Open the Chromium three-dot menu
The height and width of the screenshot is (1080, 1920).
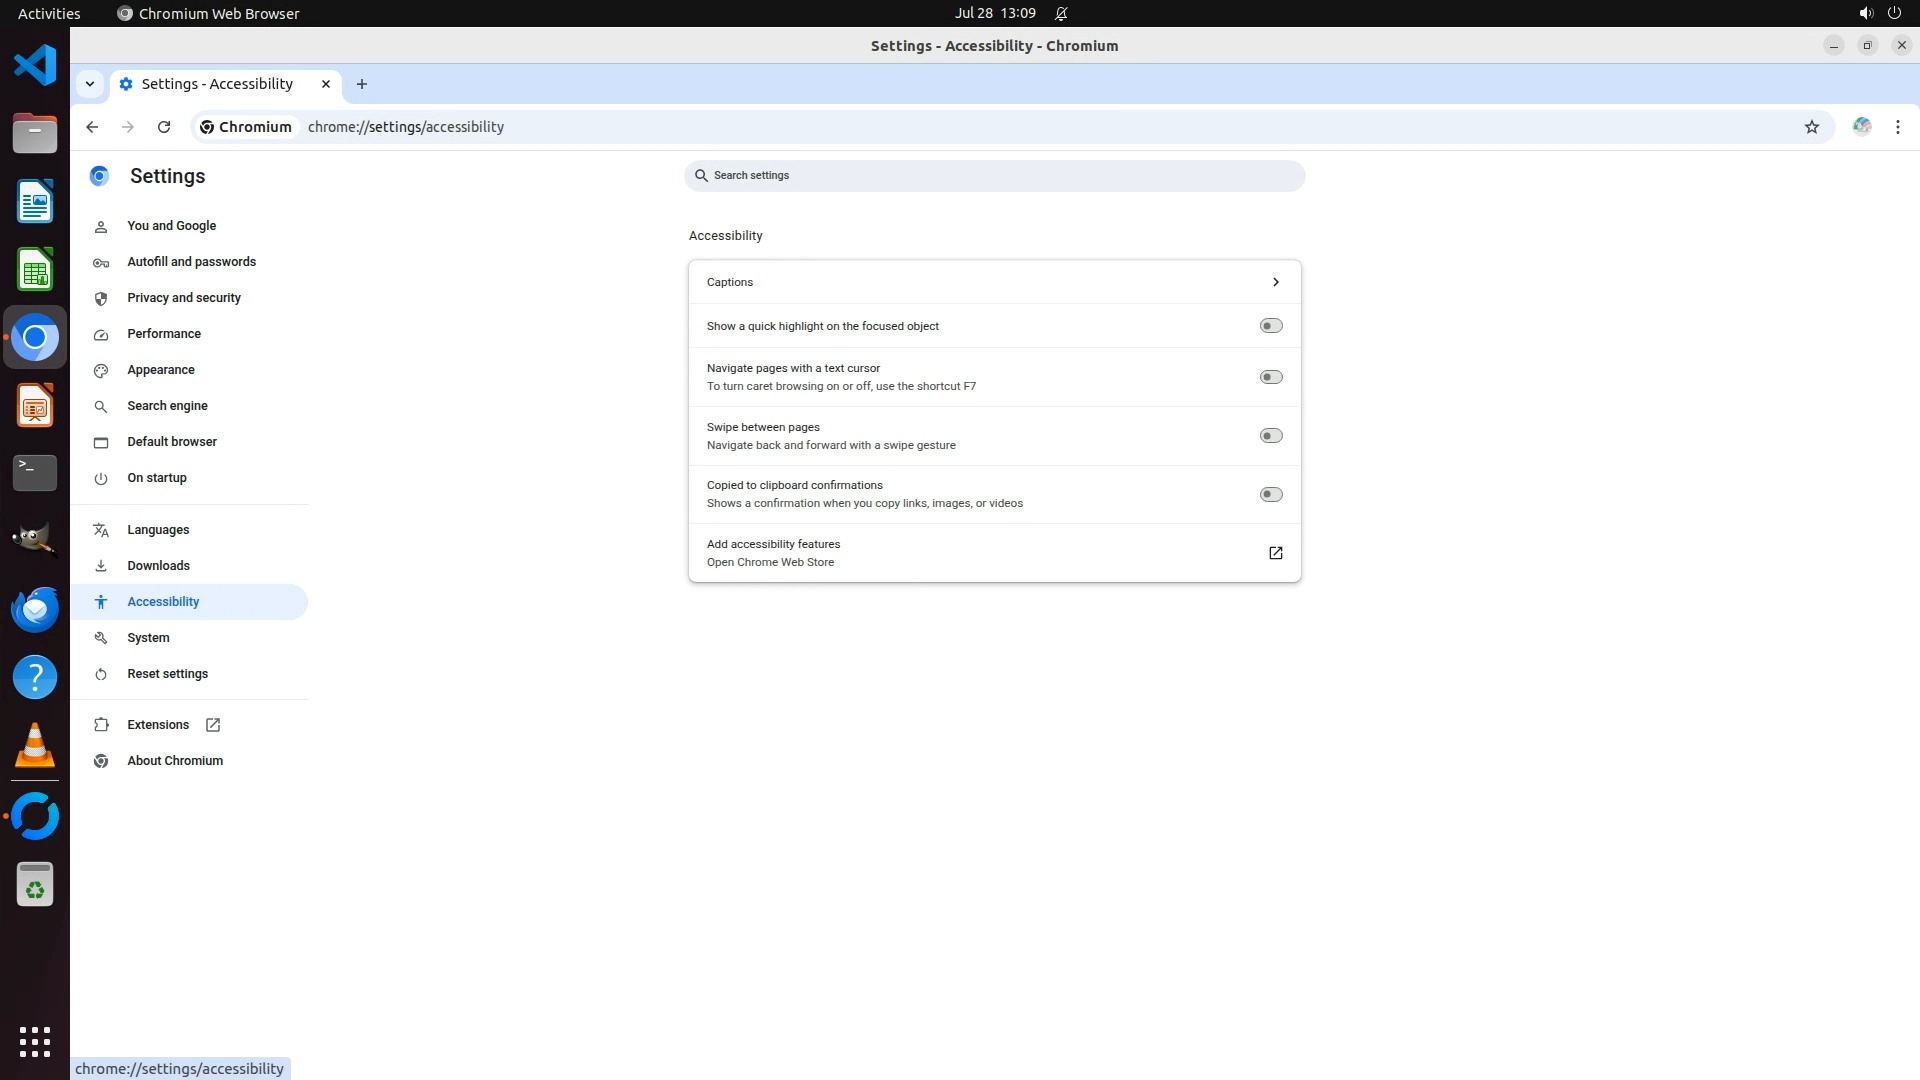click(x=1897, y=127)
